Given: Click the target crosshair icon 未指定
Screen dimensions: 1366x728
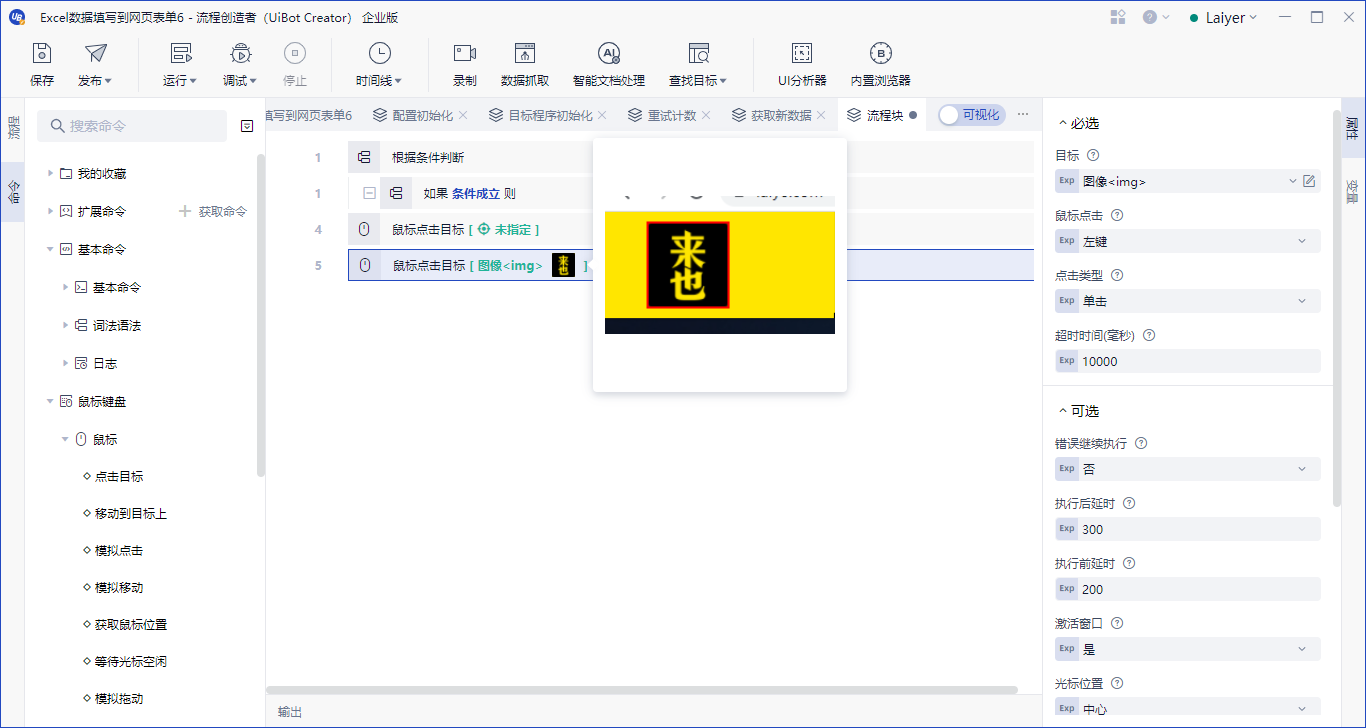Looking at the screenshot, I should coord(484,229).
